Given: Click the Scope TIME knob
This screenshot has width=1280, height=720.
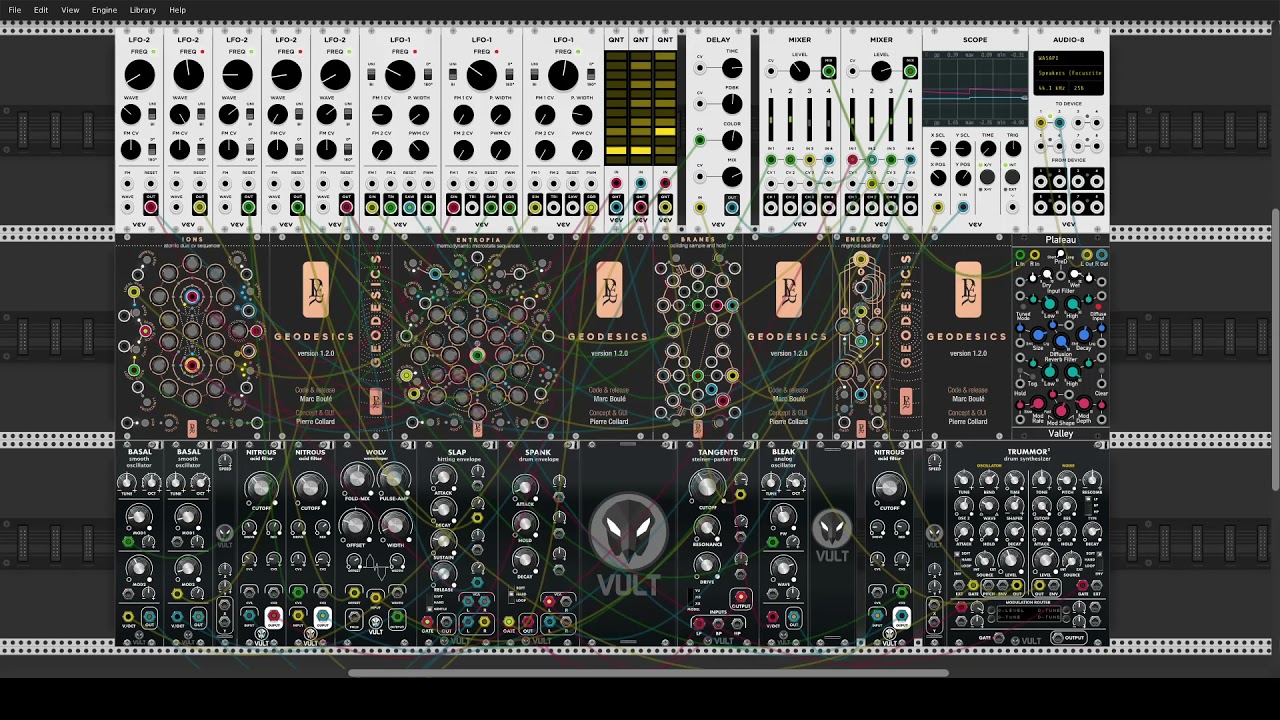Looking at the screenshot, I should click(988, 149).
